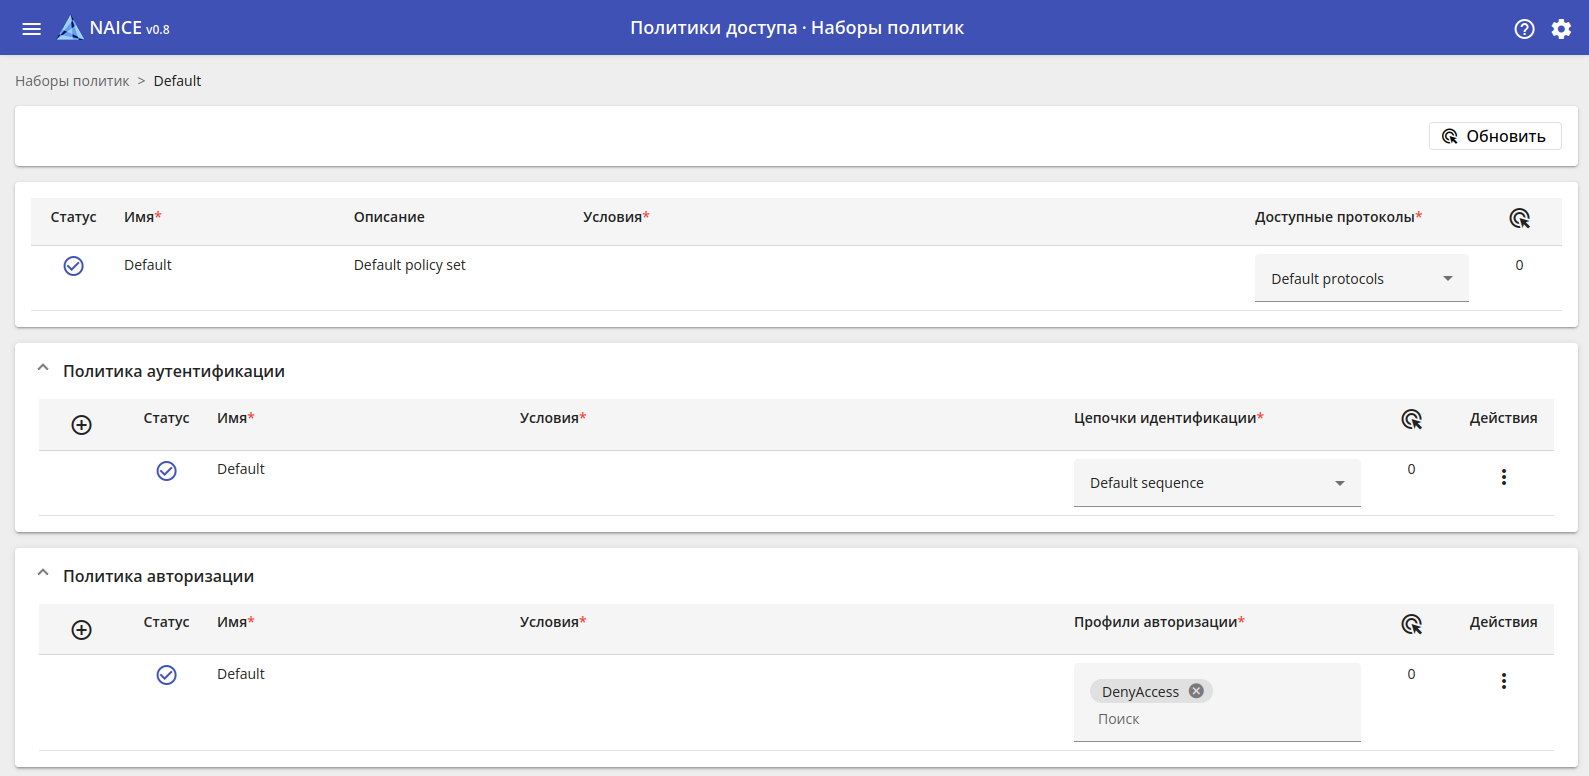Click the NAICE logo icon

pyautogui.click(x=70, y=28)
